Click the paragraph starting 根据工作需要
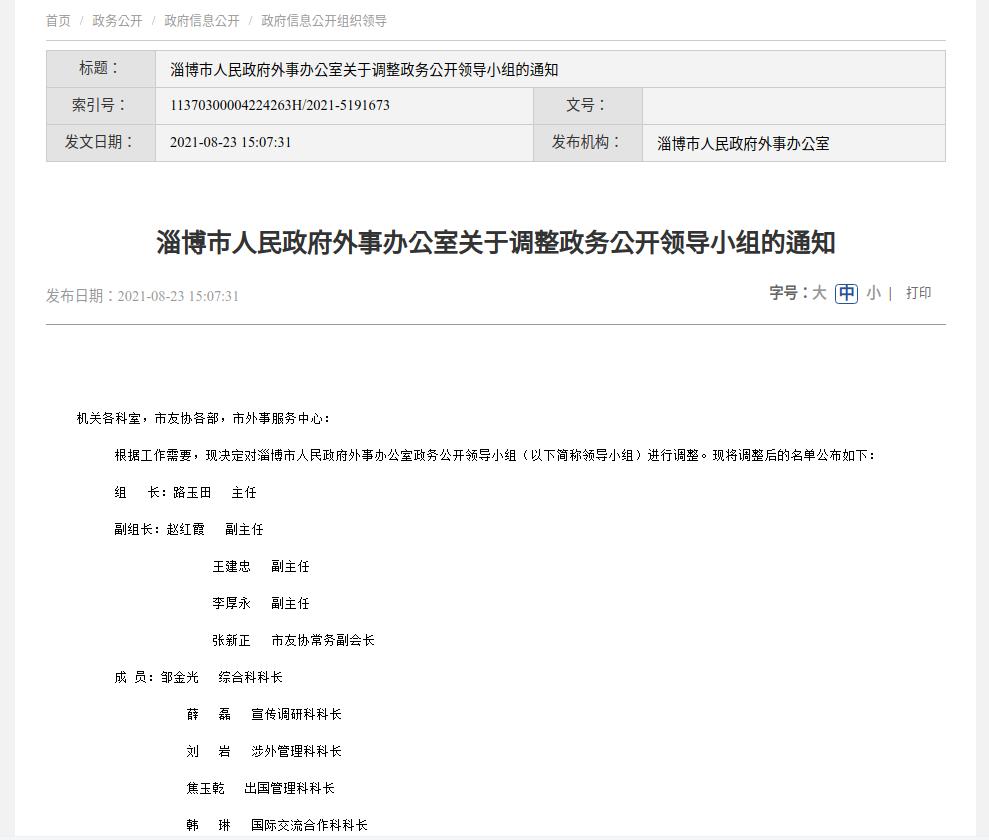Image resolution: width=989 pixels, height=840 pixels. 495,455
